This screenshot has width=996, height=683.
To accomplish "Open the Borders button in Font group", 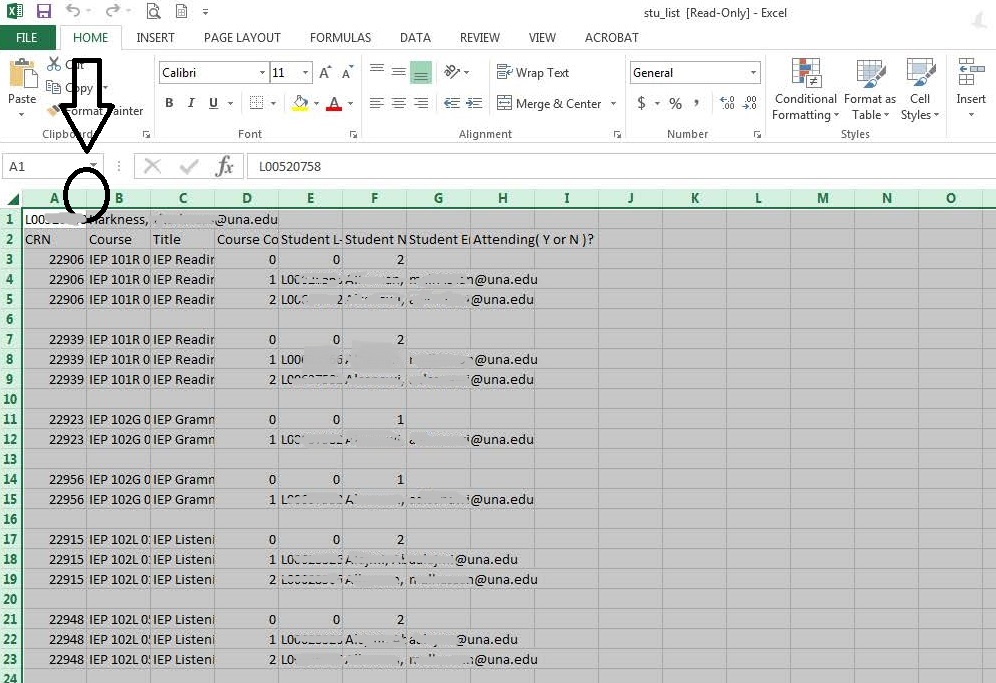I will pos(256,103).
